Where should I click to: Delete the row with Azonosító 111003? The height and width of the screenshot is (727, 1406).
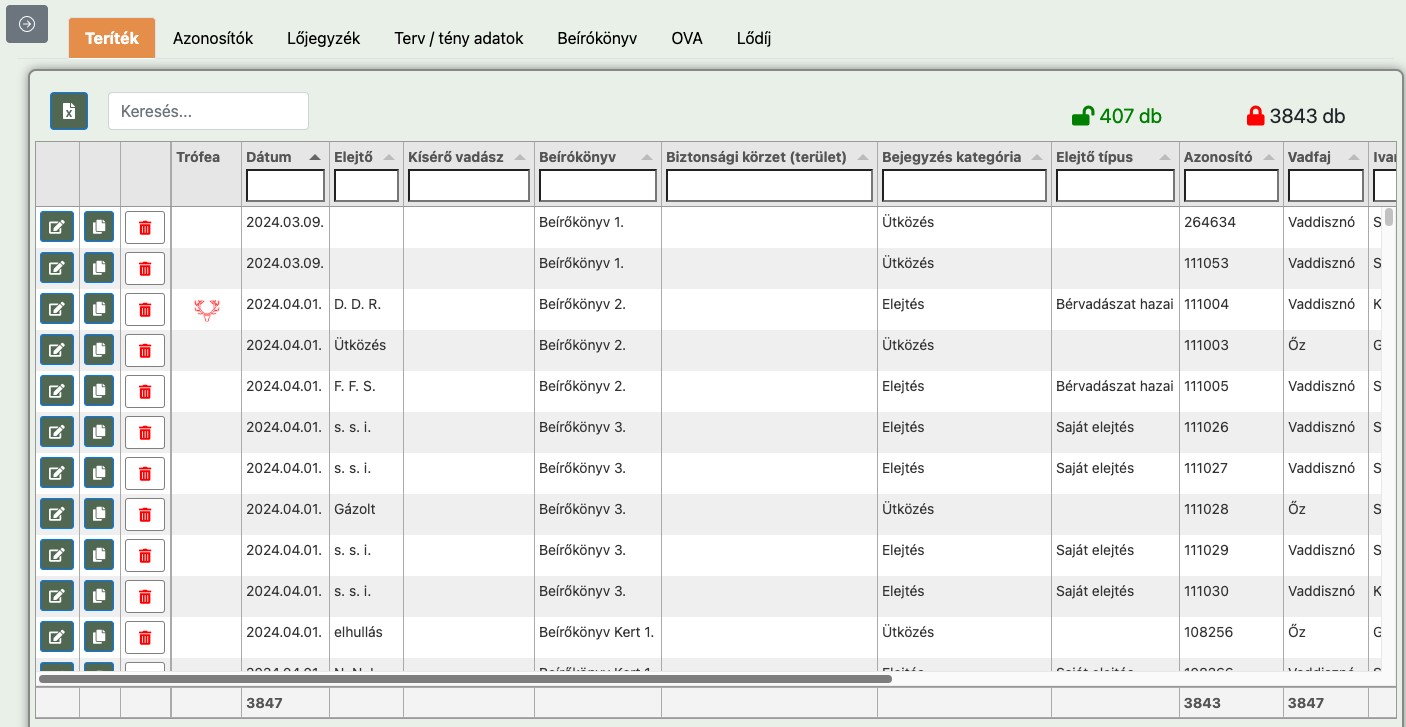pos(145,350)
